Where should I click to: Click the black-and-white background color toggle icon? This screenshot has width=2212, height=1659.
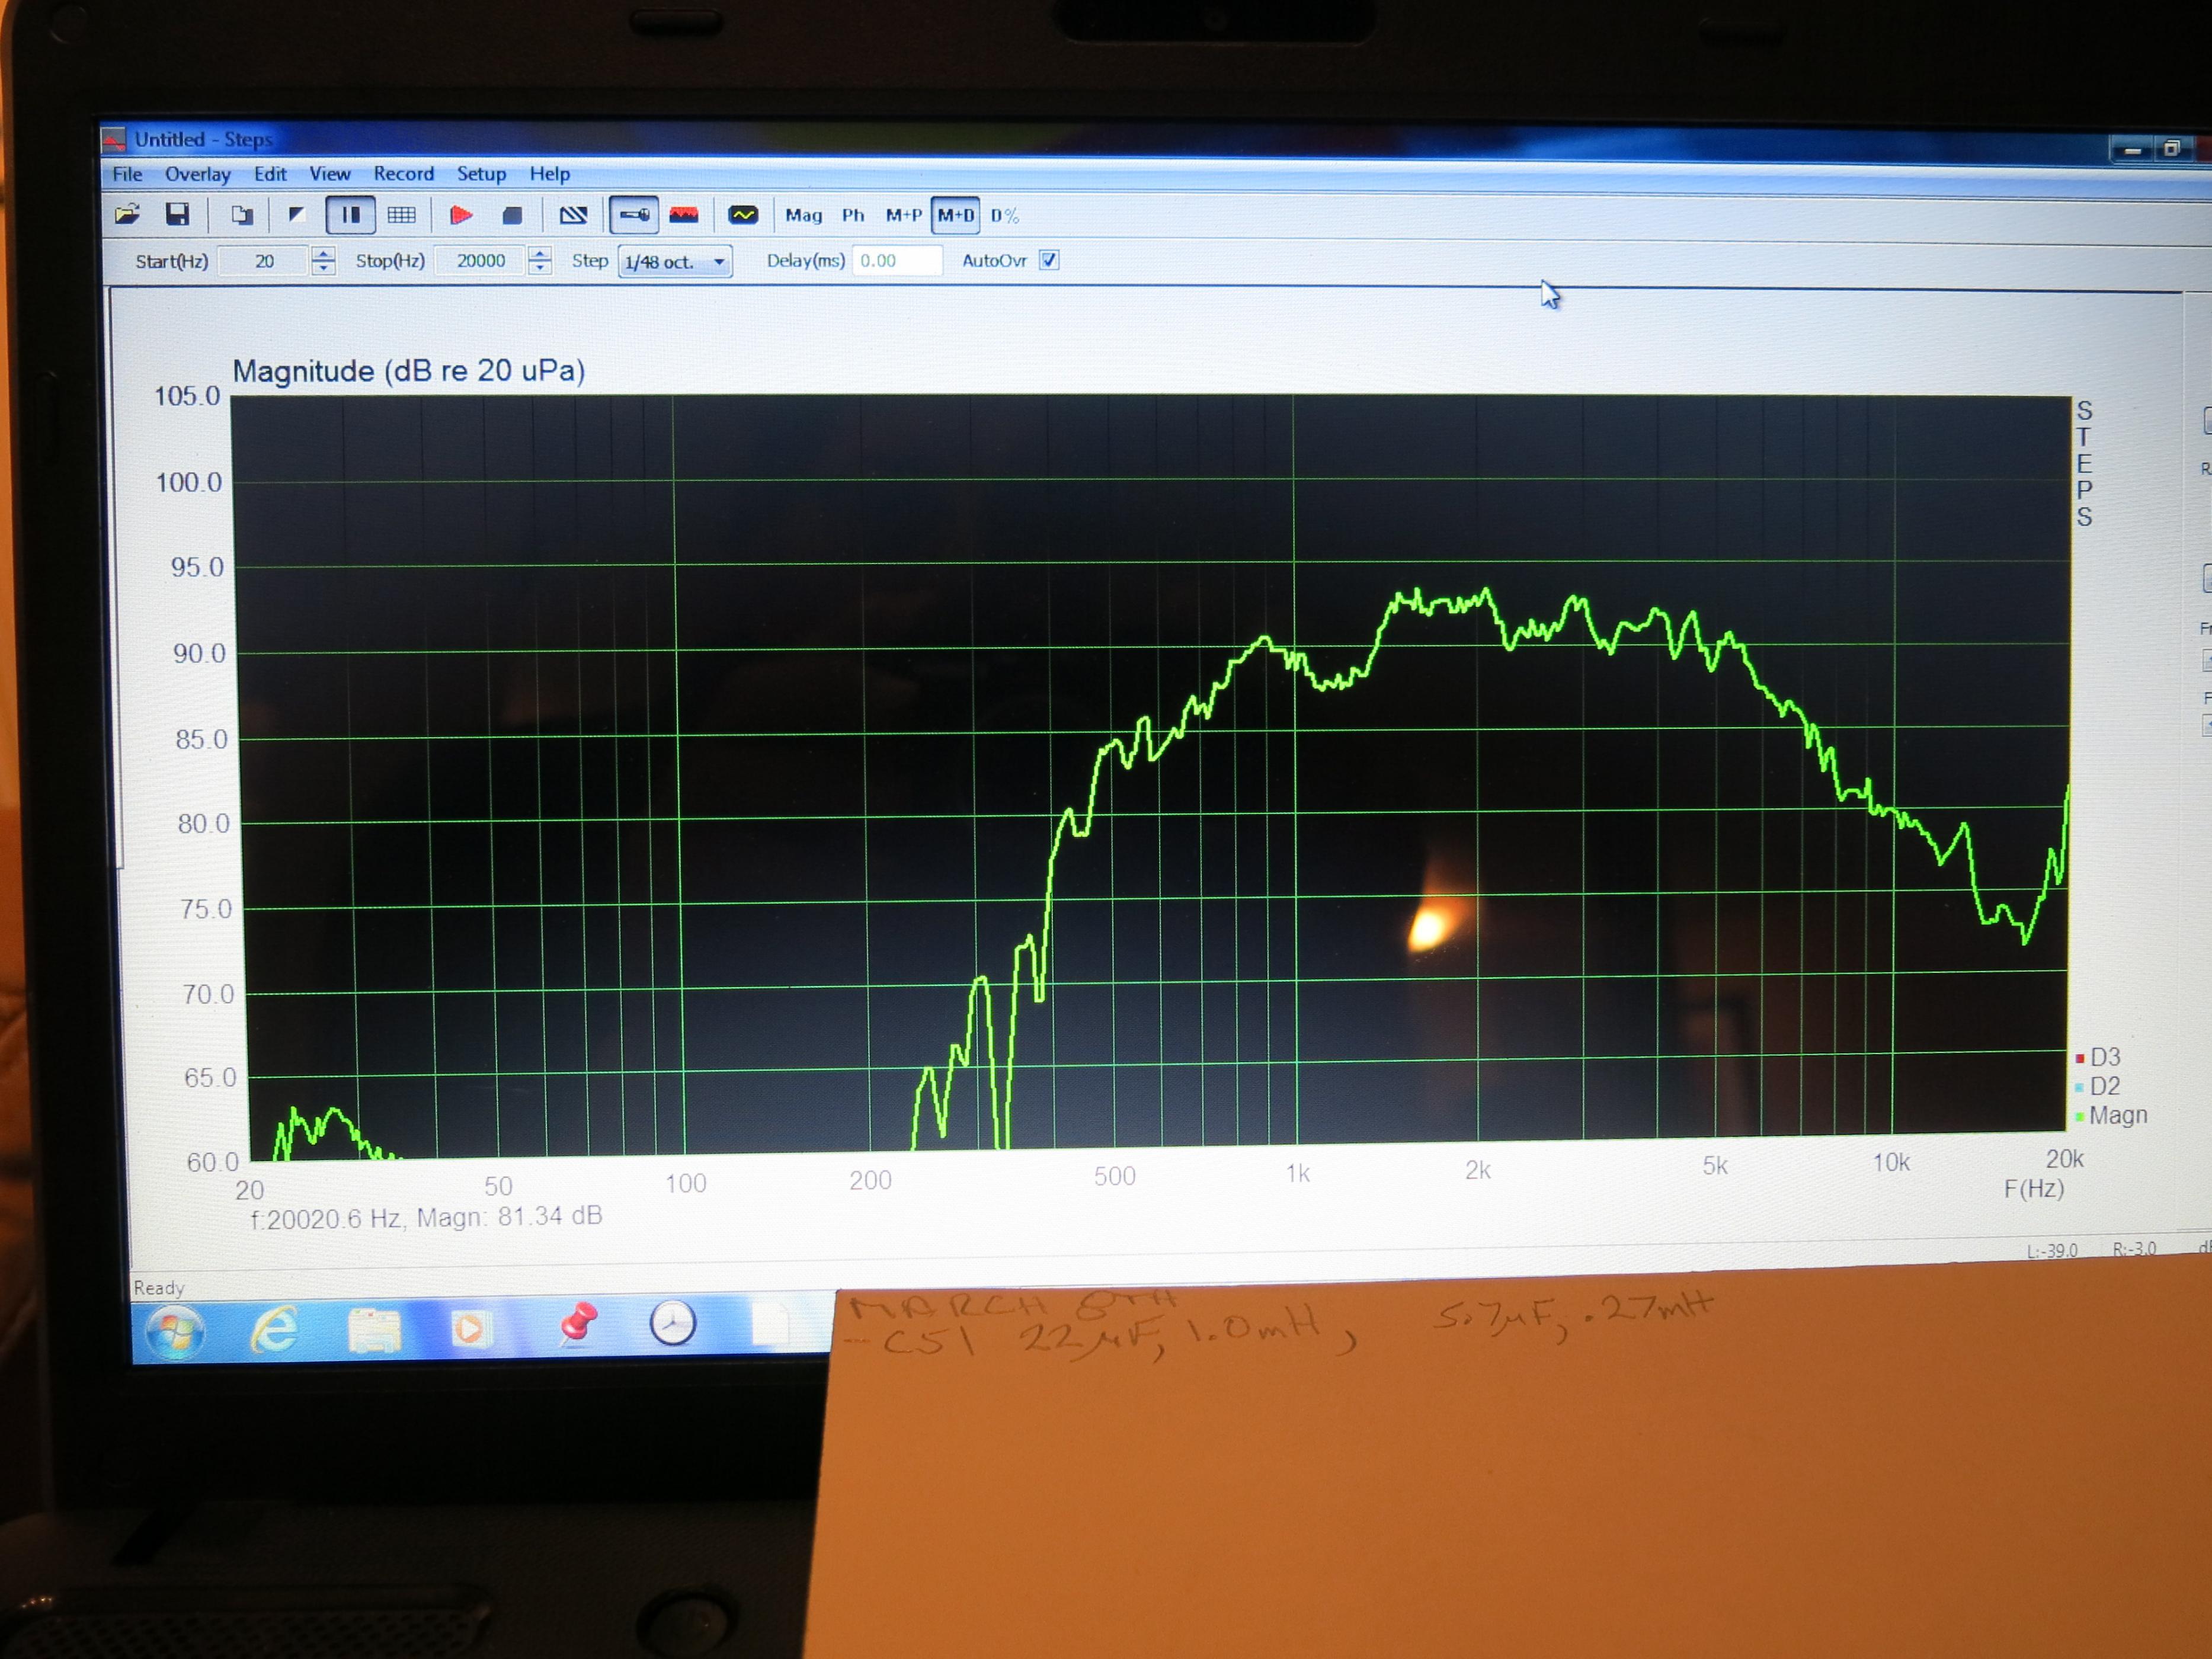point(296,215)
